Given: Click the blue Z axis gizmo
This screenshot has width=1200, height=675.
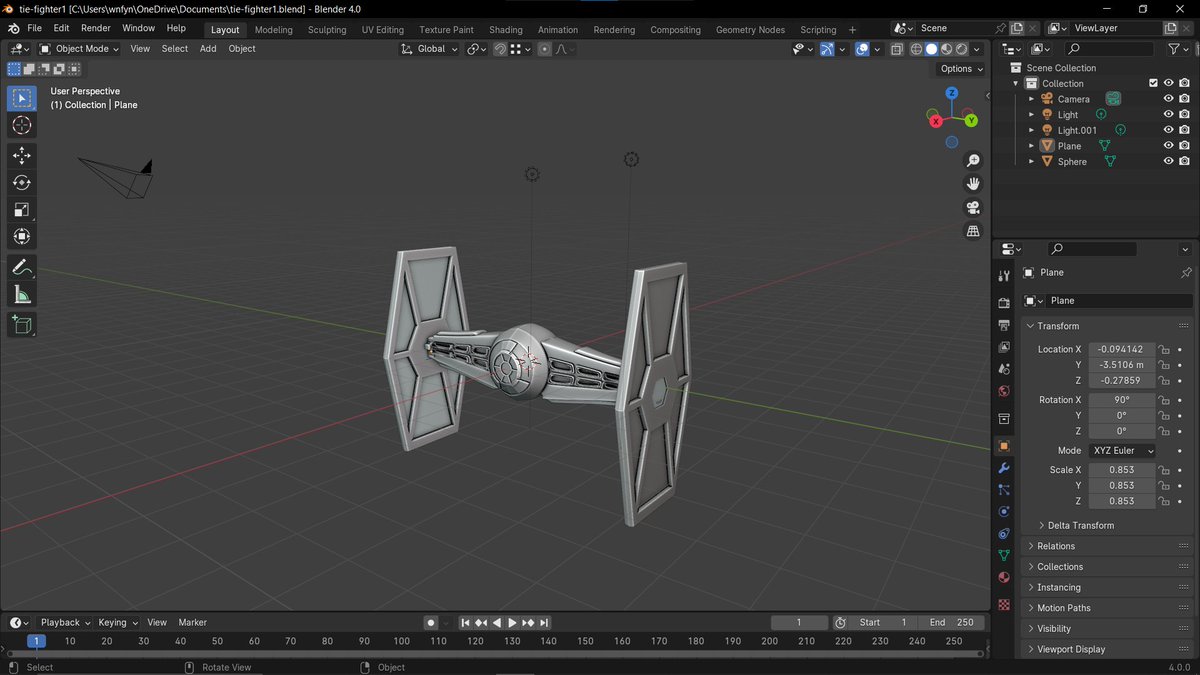Looking at the screenshot, I should coord(952,93).
